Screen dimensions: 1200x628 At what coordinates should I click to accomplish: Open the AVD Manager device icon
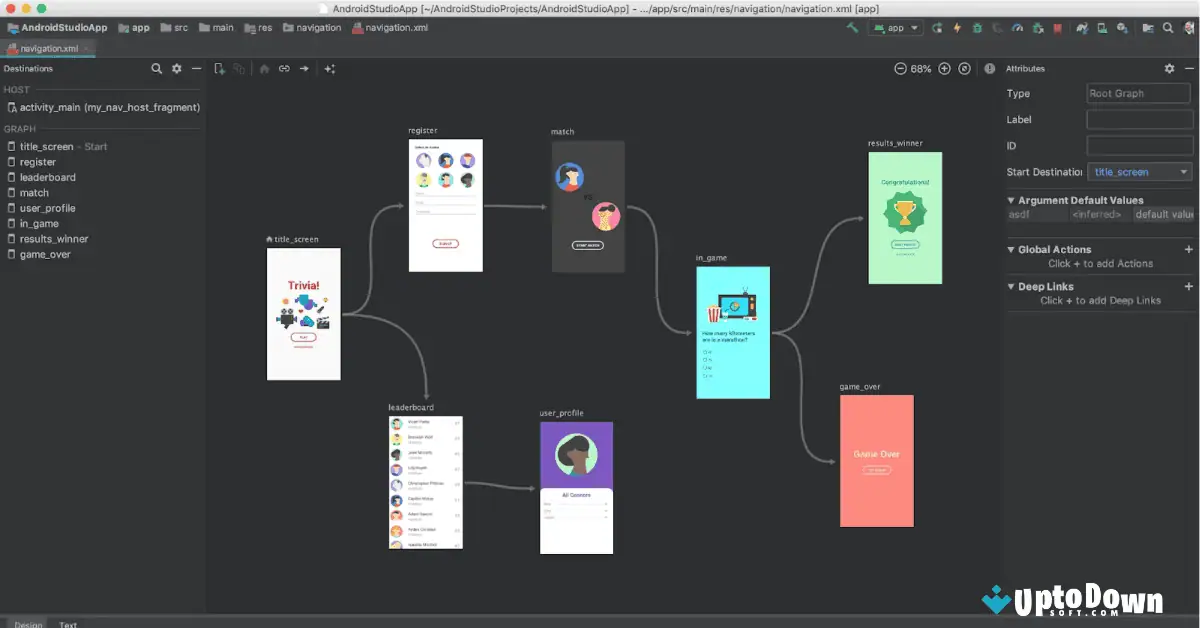point(1102,29)
